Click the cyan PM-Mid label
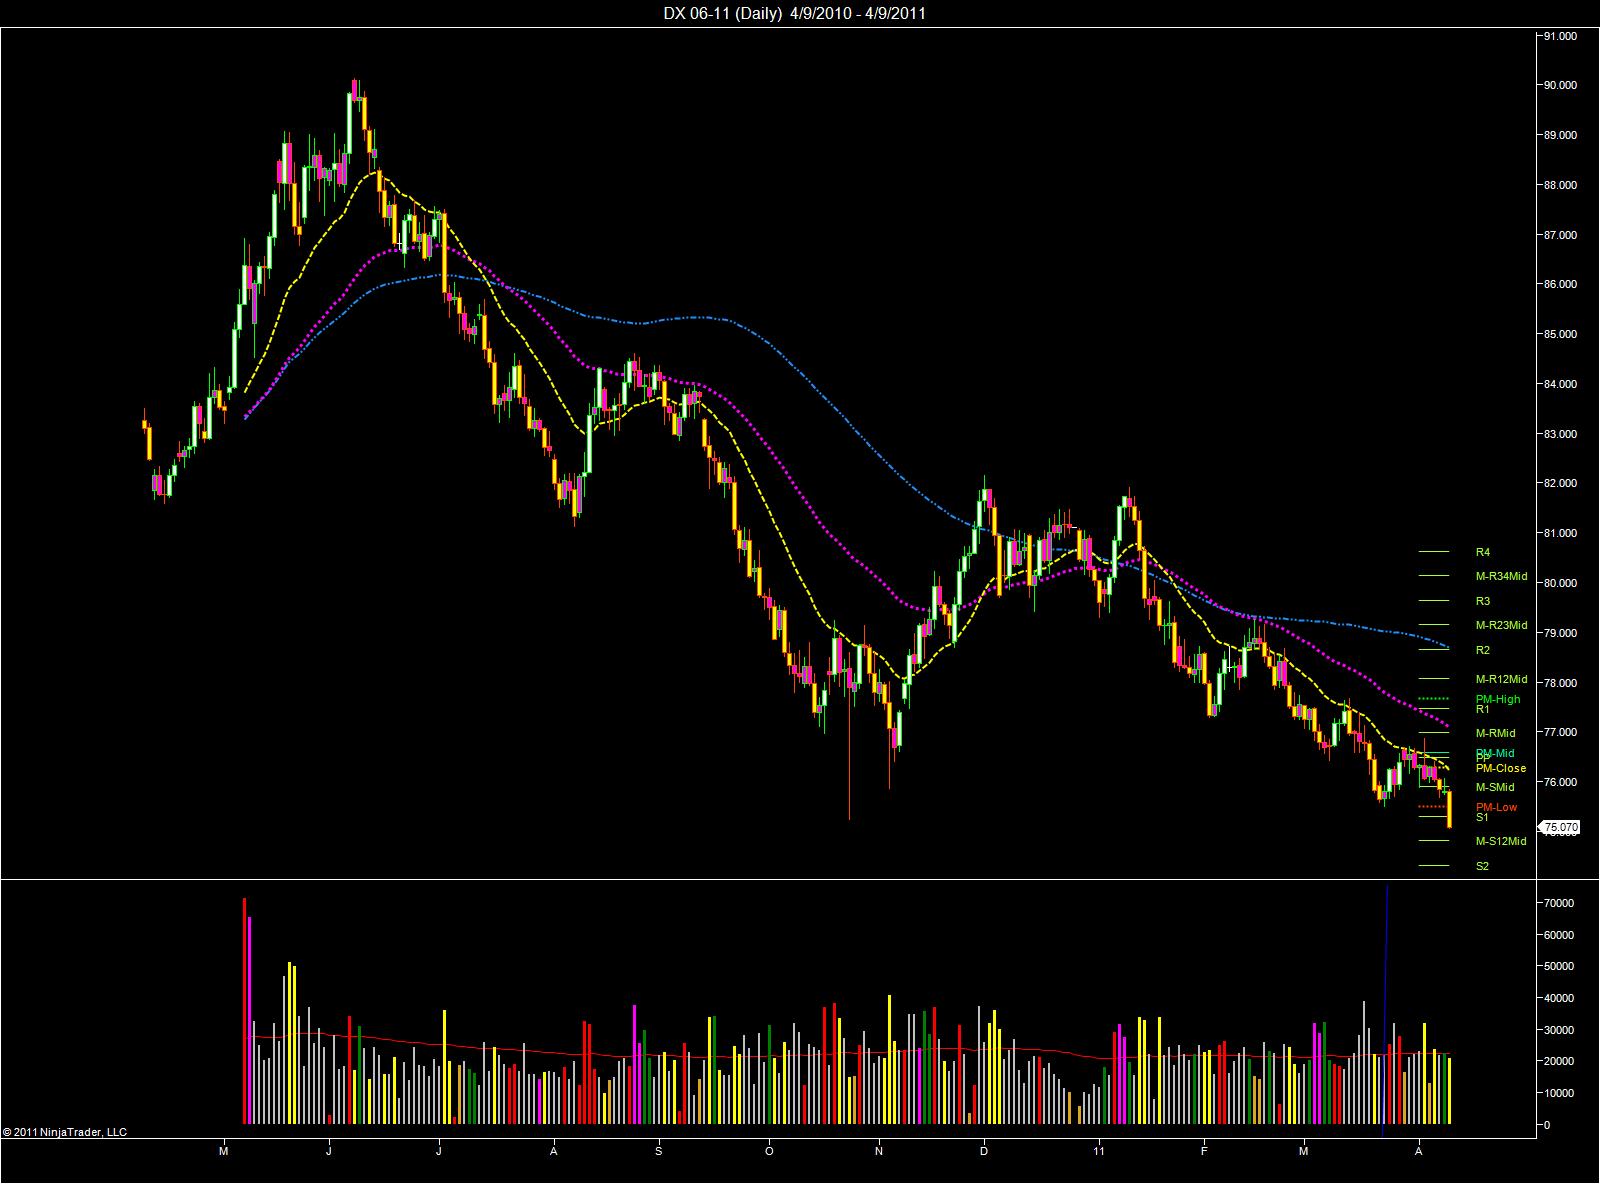1600x1184 pixels. coord(1495,753)
